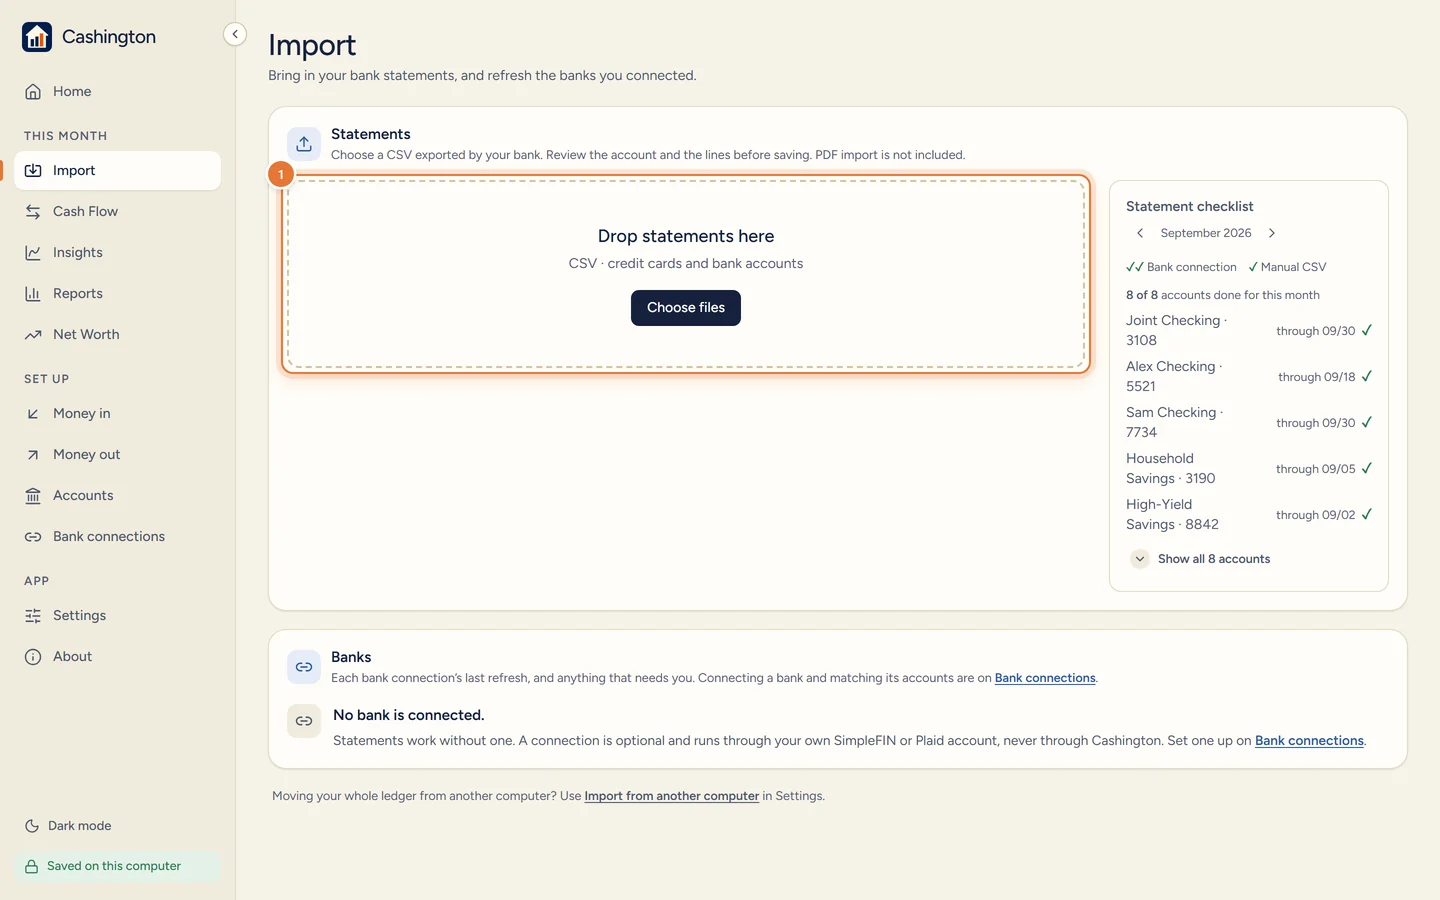Click the Reports bar chart icon
This screenshot has width=1440, height=900.
point(33,293)
